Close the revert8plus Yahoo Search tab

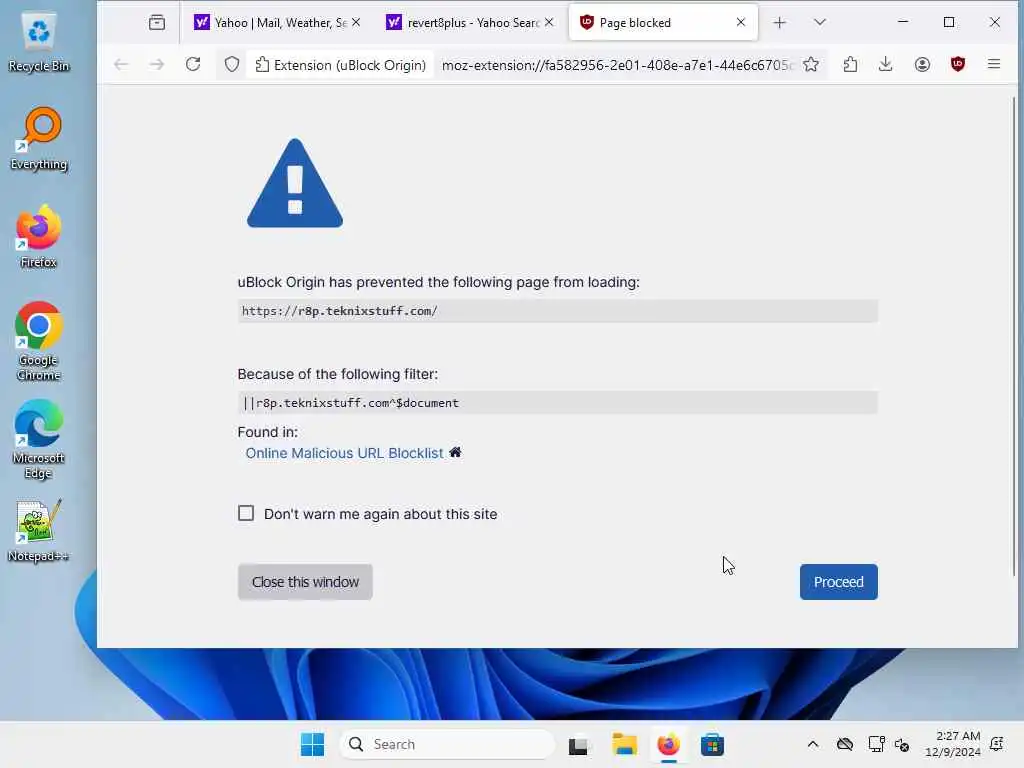[x=549, y=23]
